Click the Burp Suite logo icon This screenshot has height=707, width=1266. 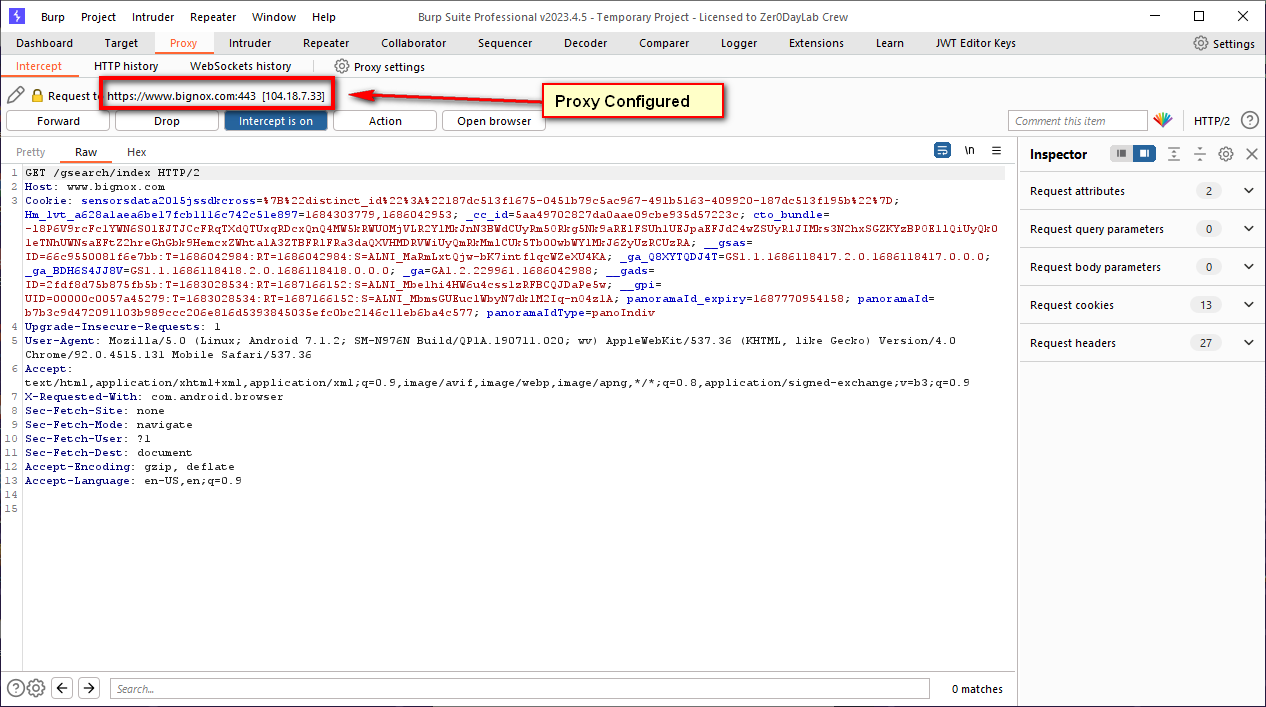click(17, 16)
